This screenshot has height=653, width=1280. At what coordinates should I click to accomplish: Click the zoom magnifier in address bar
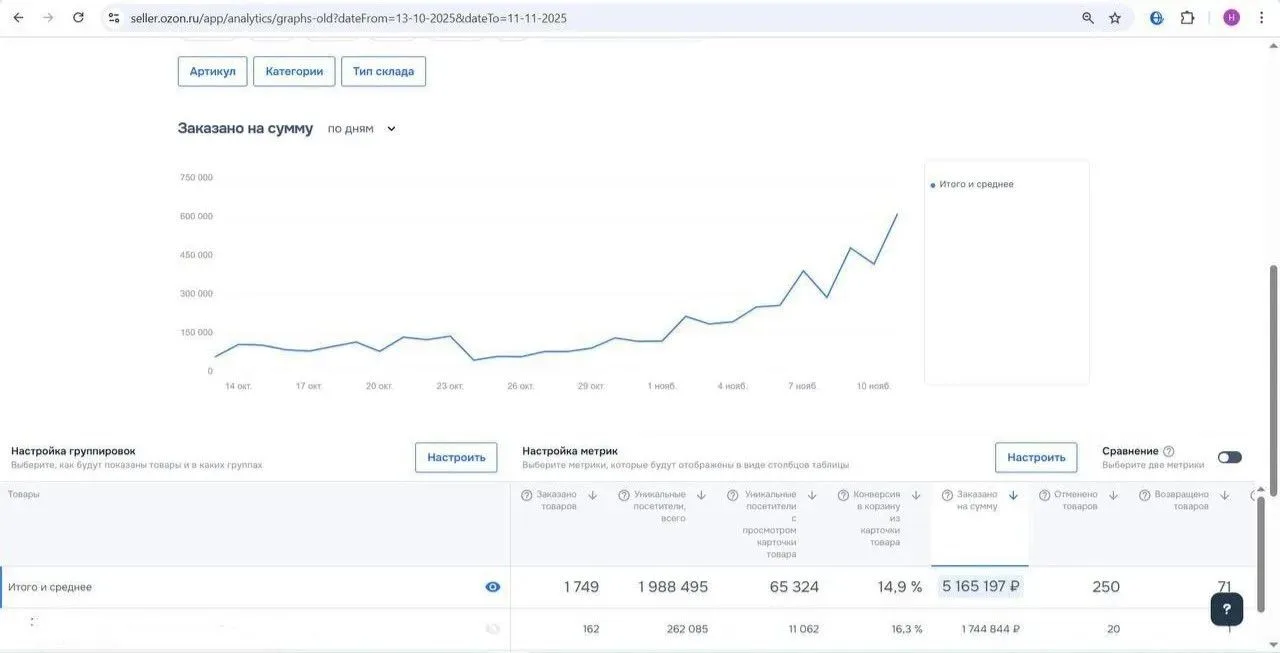pos(1088,18)
